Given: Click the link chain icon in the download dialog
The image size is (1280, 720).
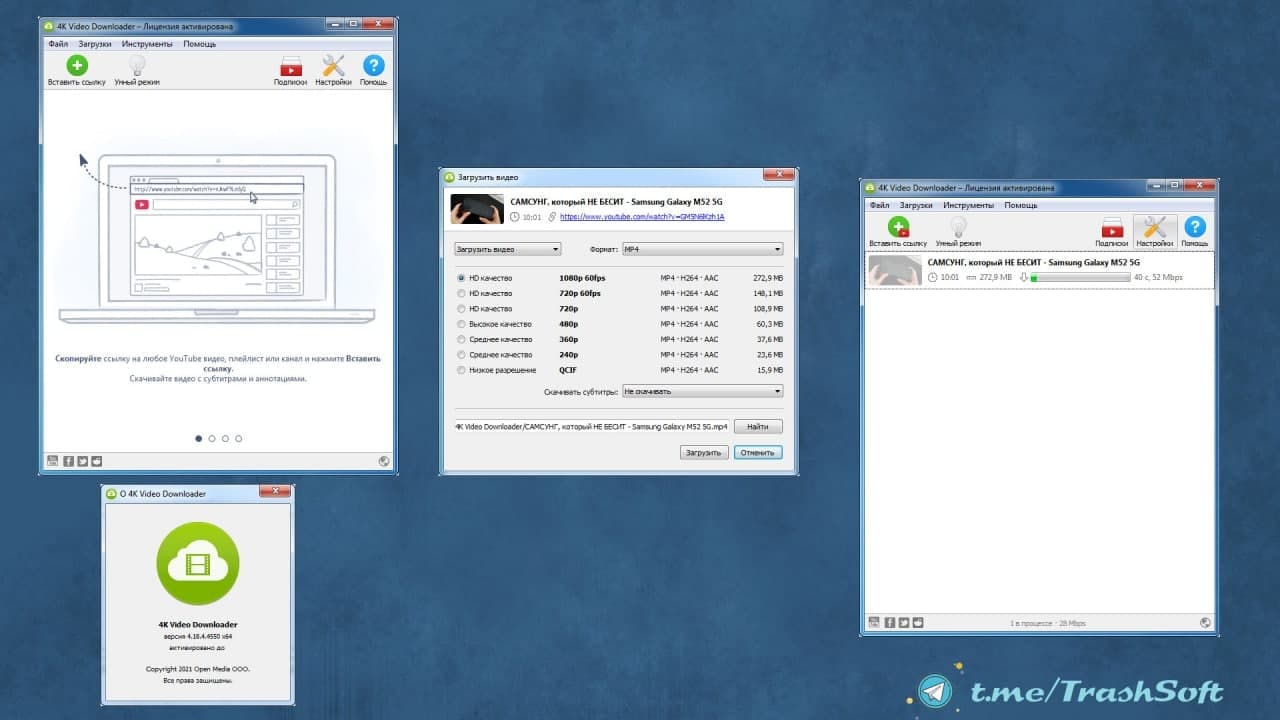Looking at the screenshot, I should coord(552,217).
